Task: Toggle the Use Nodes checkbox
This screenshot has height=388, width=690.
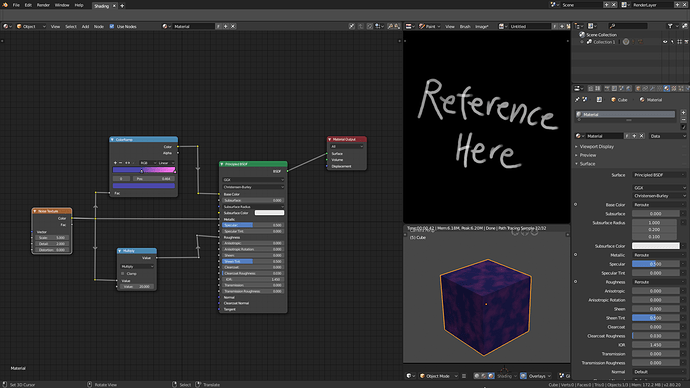Action: pos(112,26)
